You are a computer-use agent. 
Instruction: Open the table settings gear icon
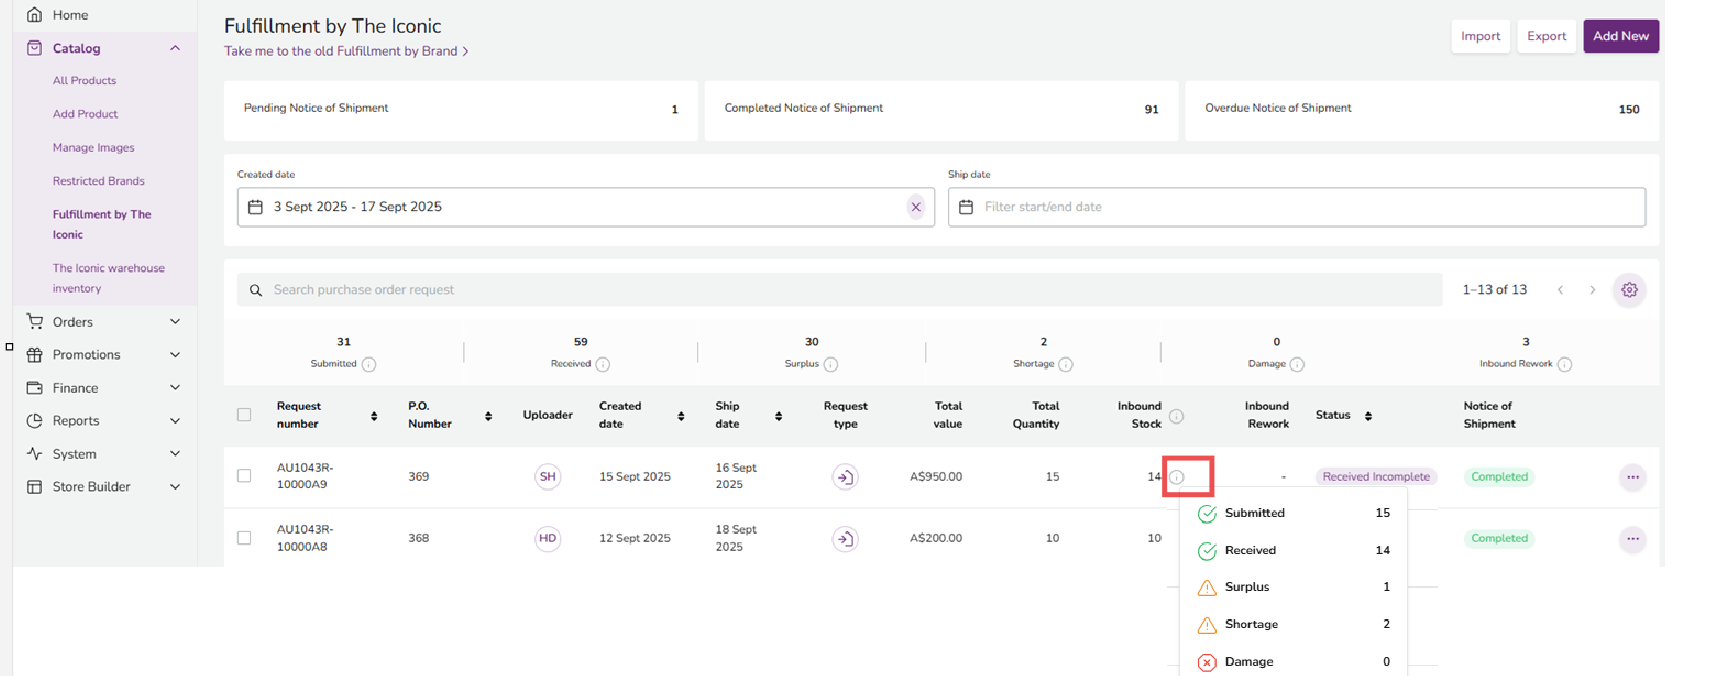coord(1629,290)
